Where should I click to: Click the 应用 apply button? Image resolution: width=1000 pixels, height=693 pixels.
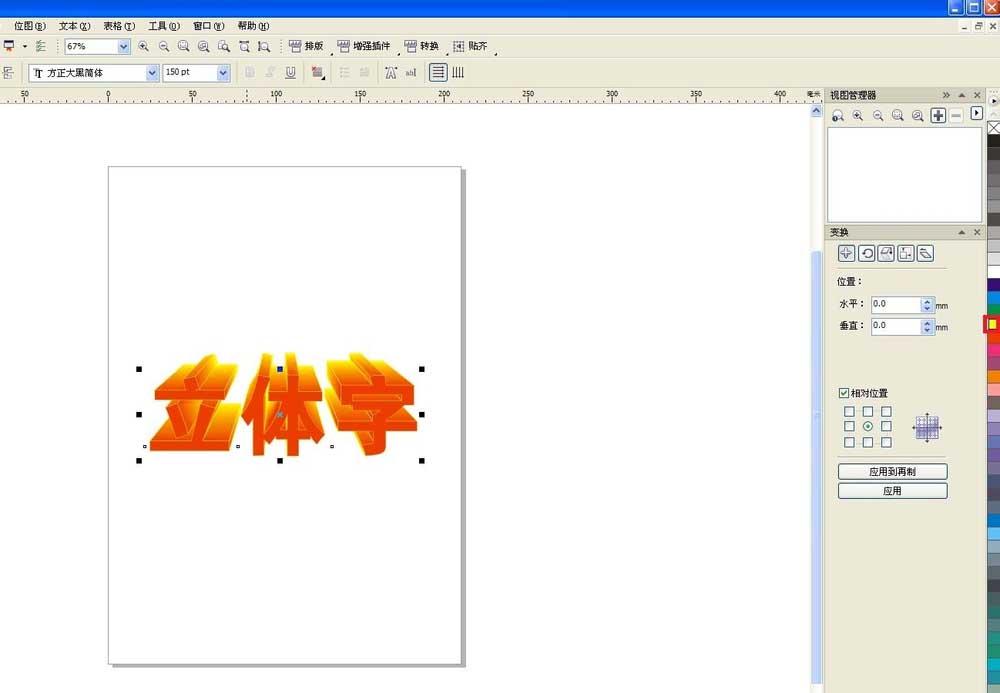point(892,491)
